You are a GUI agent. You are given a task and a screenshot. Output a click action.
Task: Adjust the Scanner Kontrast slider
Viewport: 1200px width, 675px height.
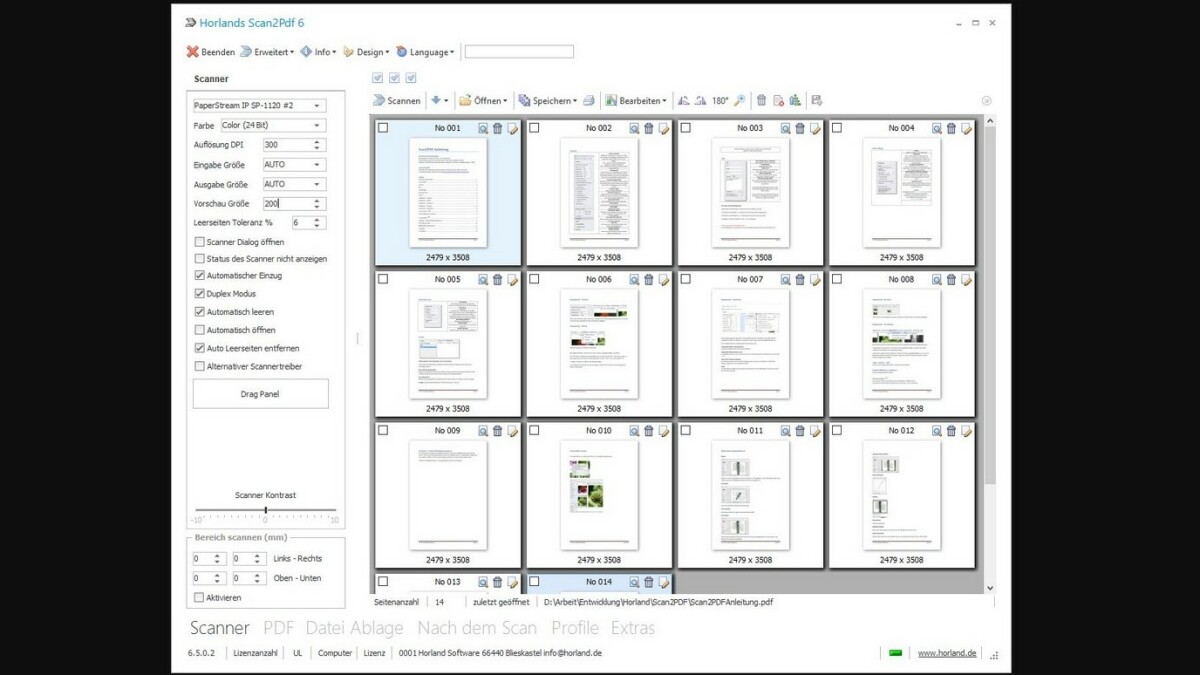tap(265, 510)
